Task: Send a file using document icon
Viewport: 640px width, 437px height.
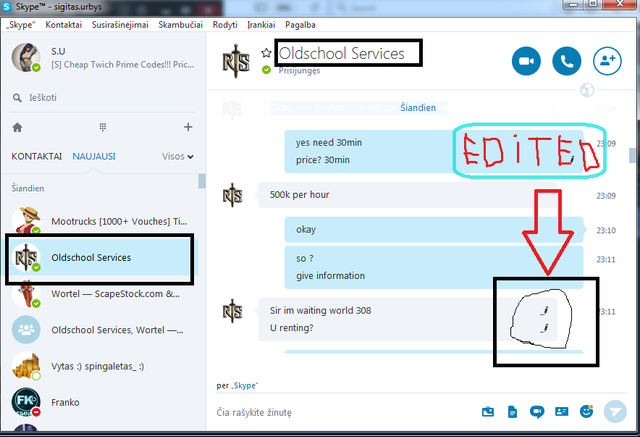Action: 512,412
